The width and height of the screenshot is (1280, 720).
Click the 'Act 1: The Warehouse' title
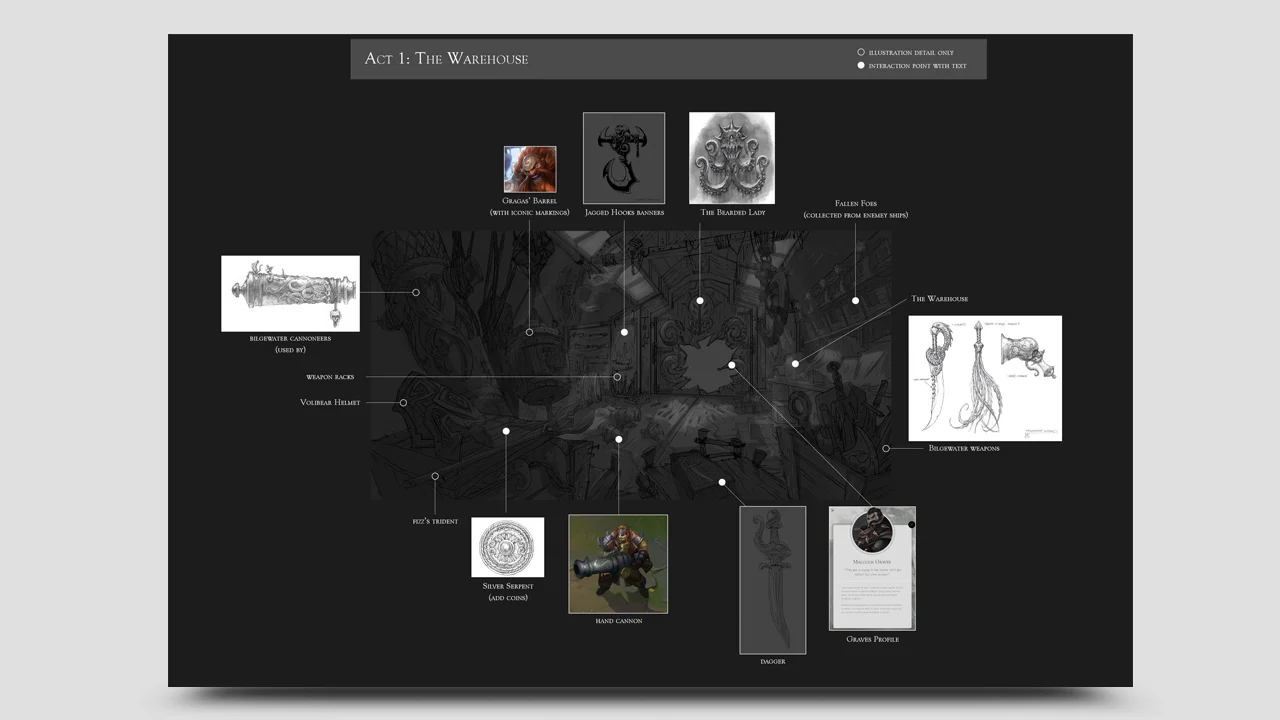[x=446, y=58]
